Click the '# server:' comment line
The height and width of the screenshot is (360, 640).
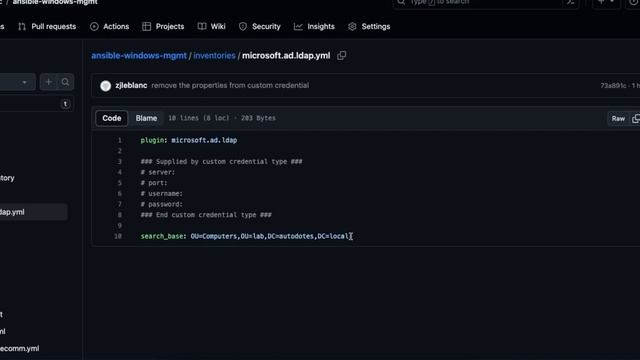[x=158, y=172]
